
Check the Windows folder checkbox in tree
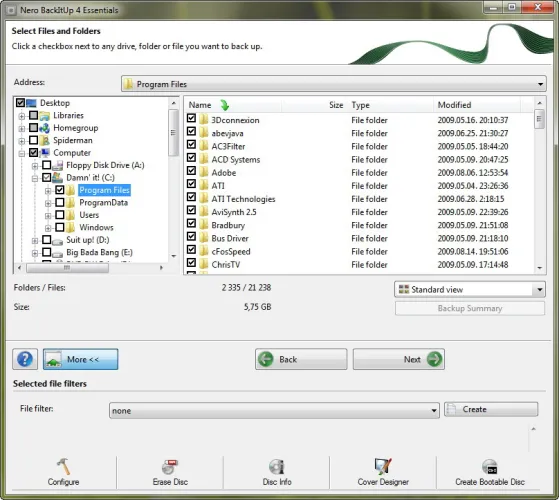[x=60, y=227]
